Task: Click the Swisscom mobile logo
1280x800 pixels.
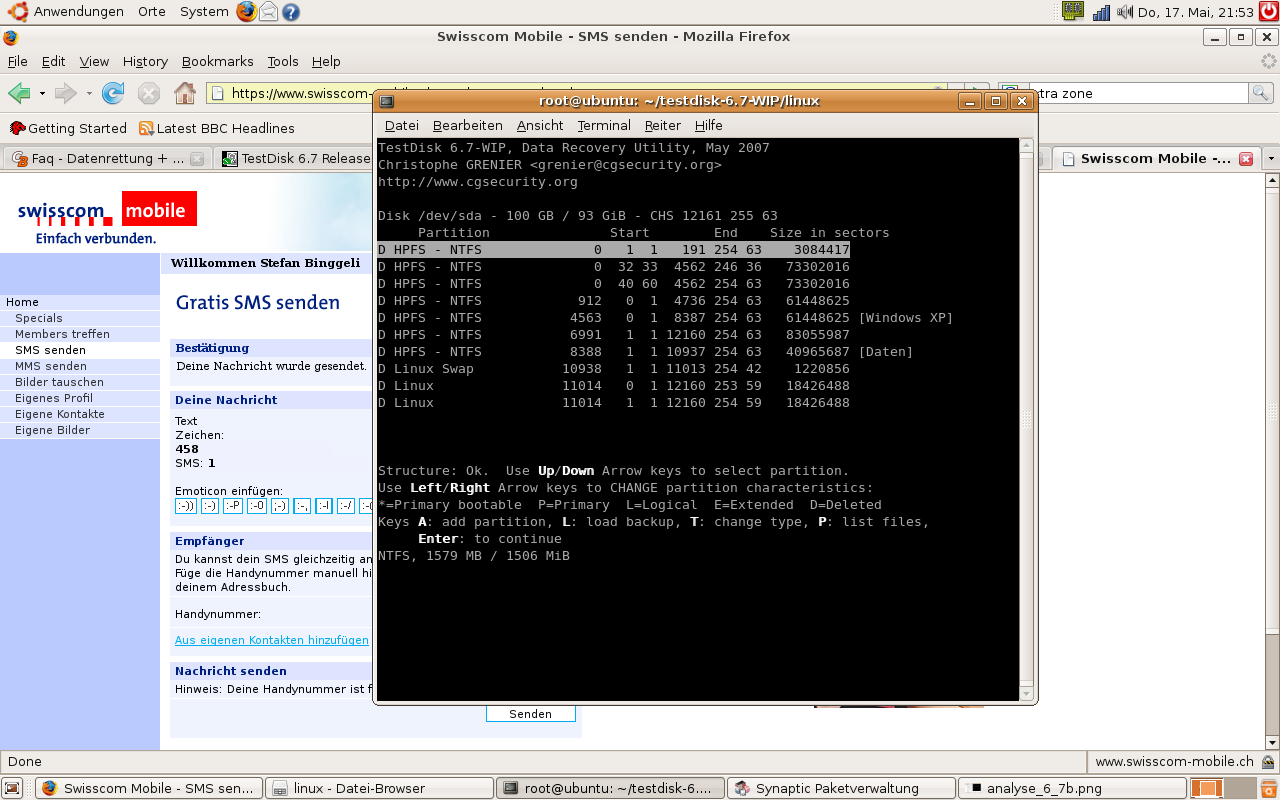Action: pyautogui.click(x=107, y=219)
